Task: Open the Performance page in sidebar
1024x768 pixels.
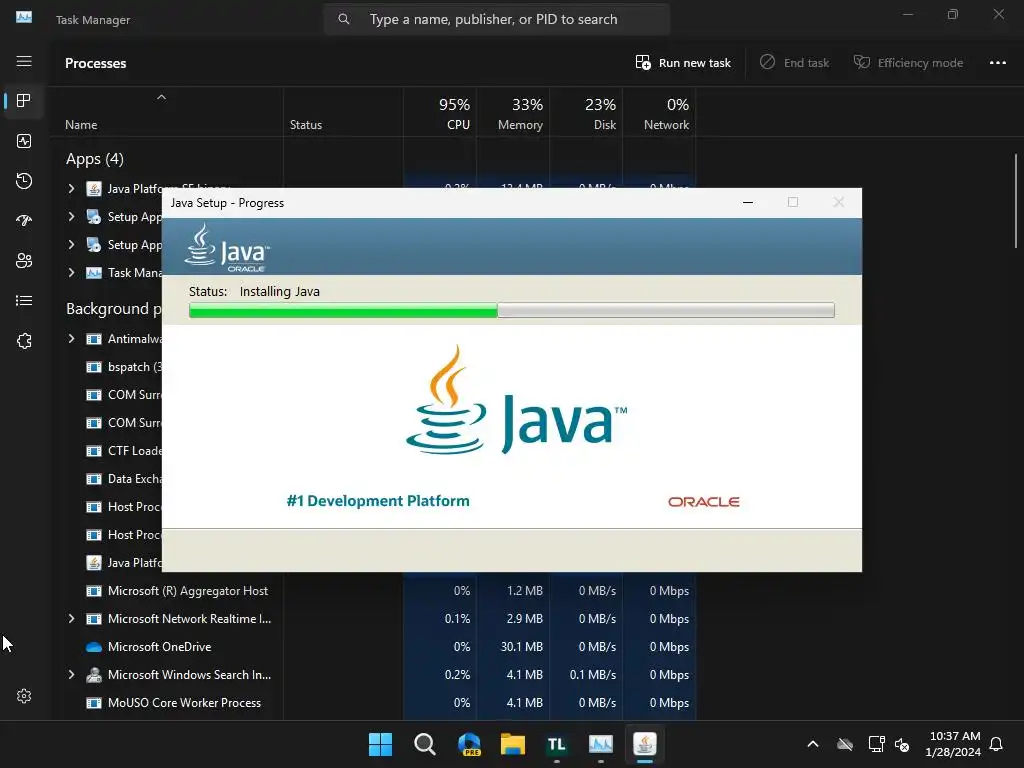Action: tap(24, 141)
